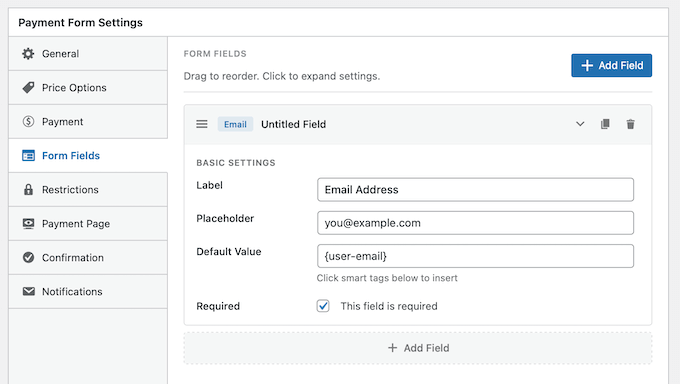680x384 pixels.
Task: Click the Required row label
Action: (x=218, y=306)
